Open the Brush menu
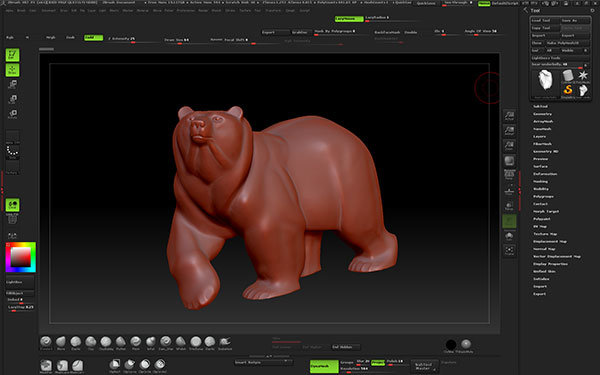This screenshot has height=375, width=600. tap(21, 11)
